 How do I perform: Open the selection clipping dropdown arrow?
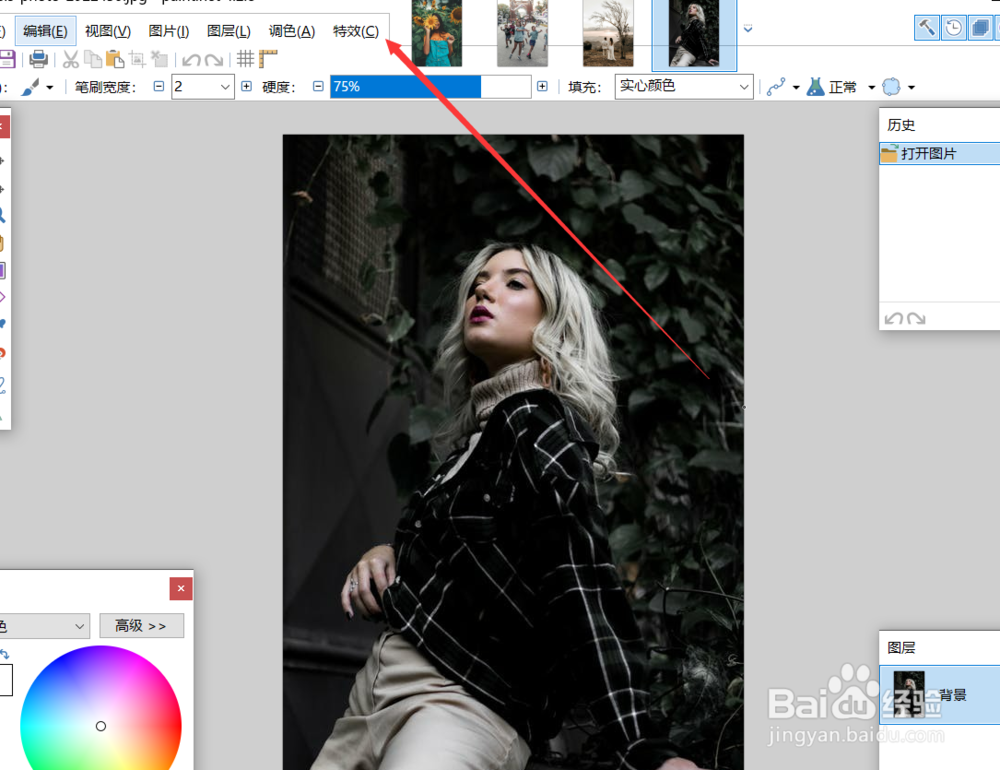tap(911, 87)
